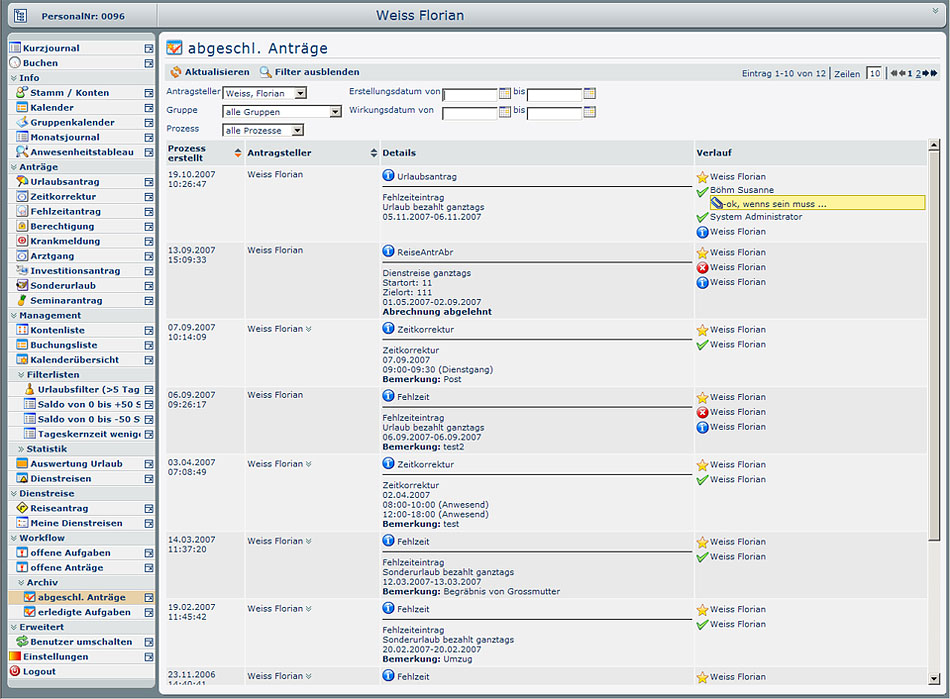Open Kurzjournal in new window icon
Viewport: 950px width, 699px height.
coord(149,48)
